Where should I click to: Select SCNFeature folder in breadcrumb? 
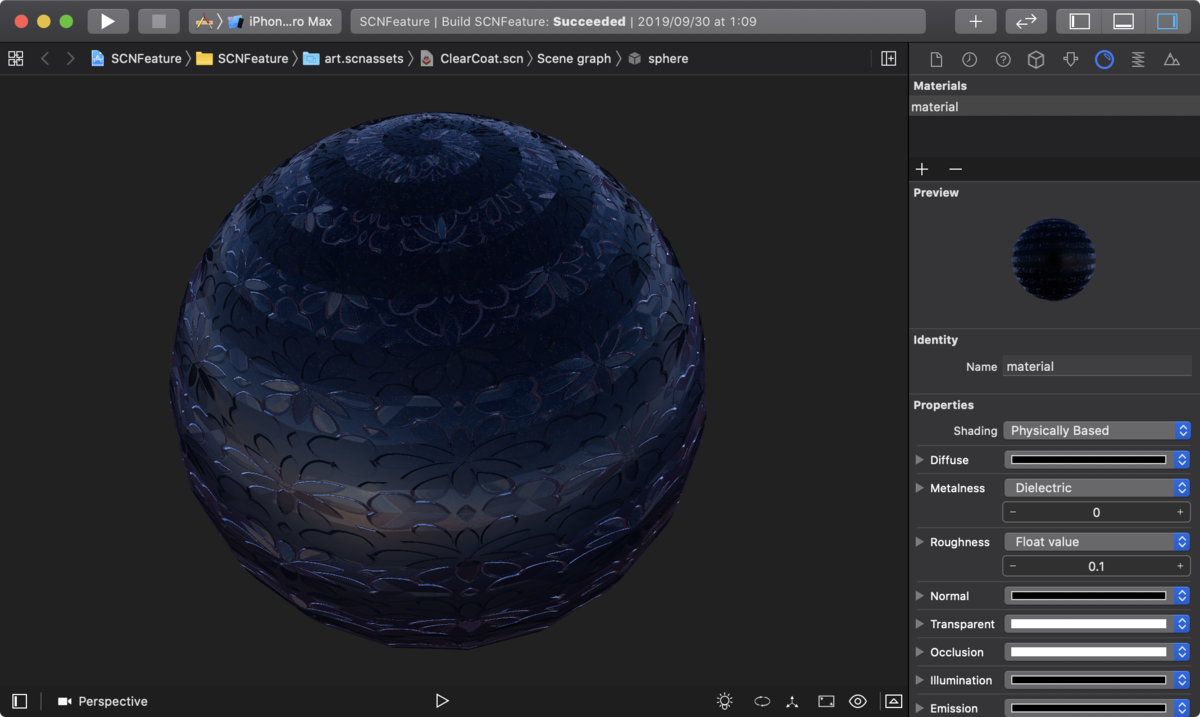[242, 59]
